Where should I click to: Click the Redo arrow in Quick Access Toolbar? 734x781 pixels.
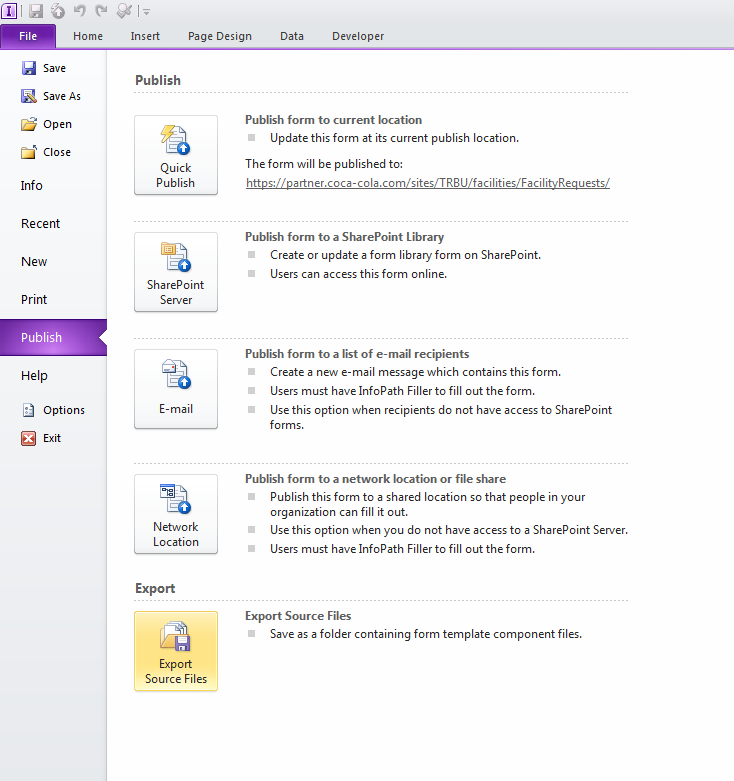(102, 10)
